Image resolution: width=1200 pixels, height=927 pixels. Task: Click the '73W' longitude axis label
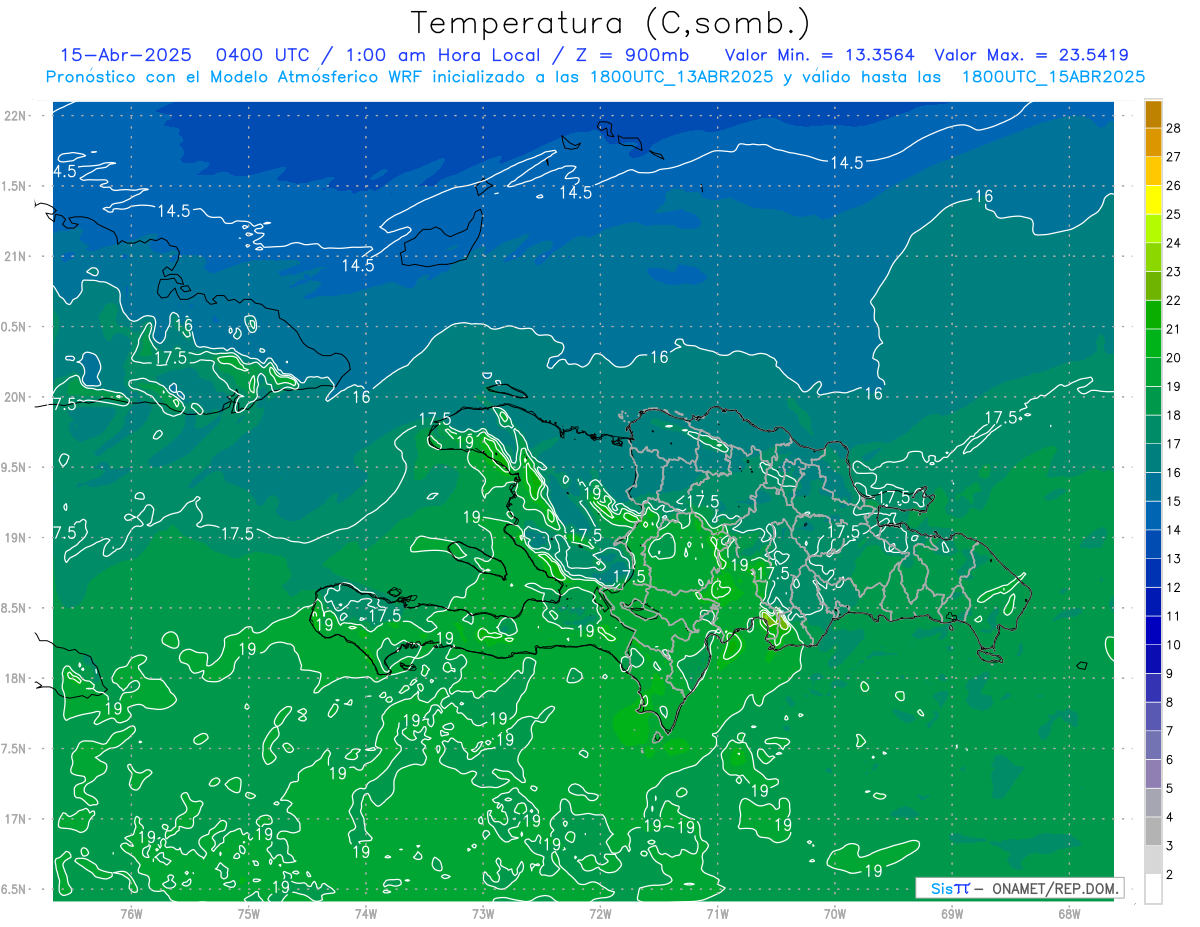tap(483, 914)
